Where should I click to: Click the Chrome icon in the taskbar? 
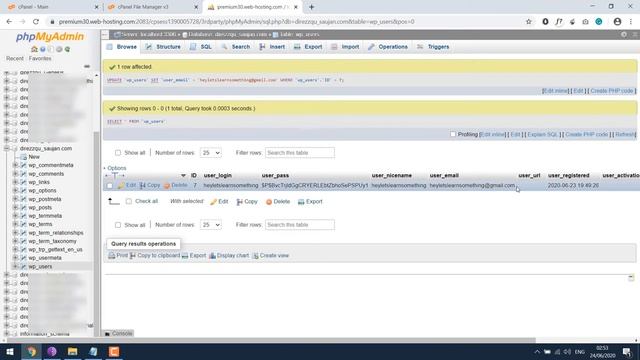coord(31,351)
